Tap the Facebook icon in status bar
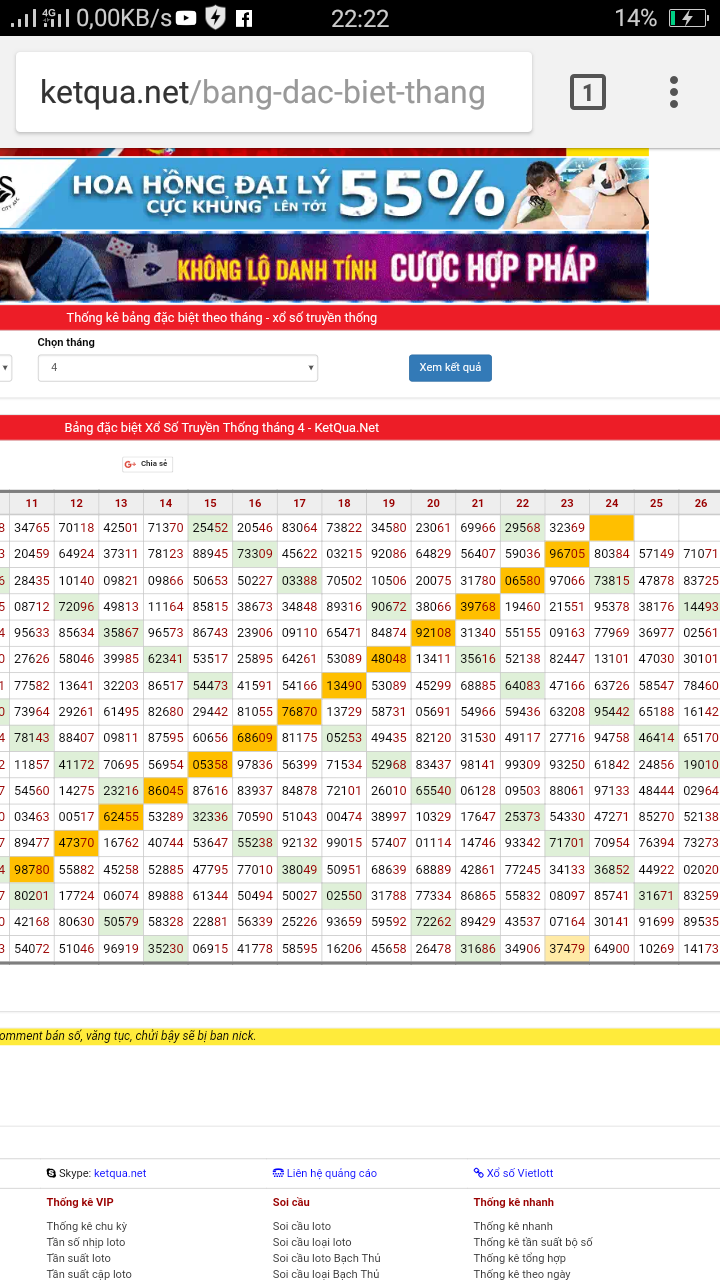The width and height of the screenshot is (720, 1280). (x=243, y=18)
